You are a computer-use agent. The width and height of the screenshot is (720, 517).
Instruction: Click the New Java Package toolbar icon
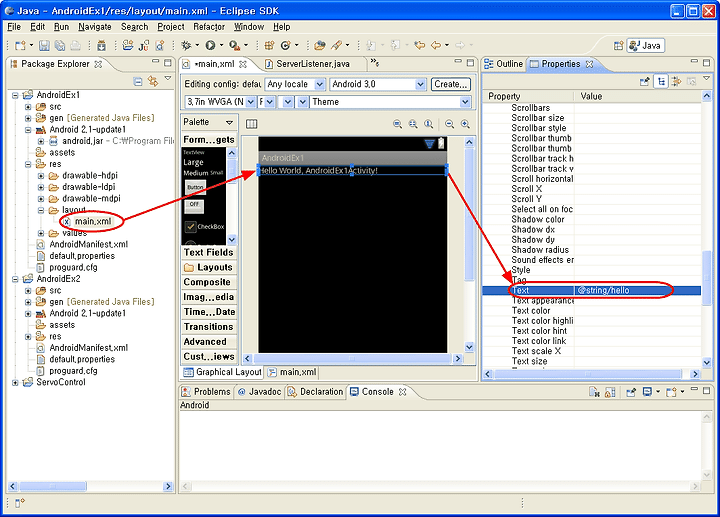[269, 45]
